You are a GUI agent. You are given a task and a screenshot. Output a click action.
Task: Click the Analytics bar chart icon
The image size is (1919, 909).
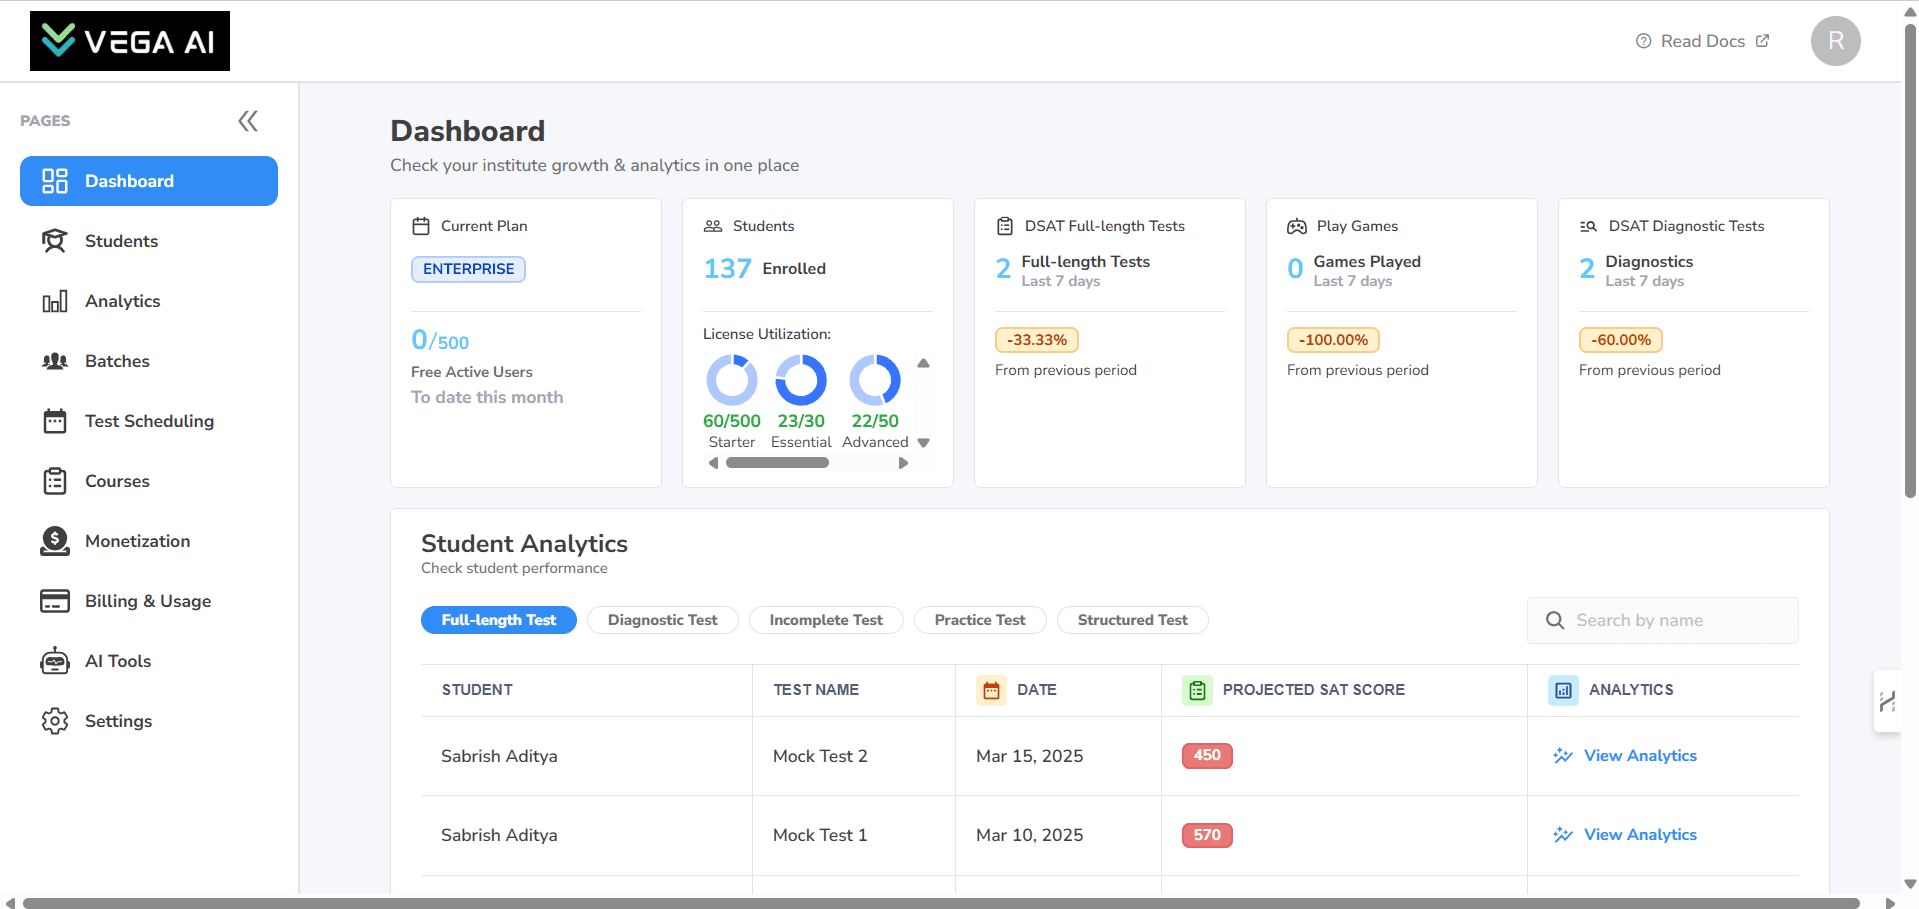(55, 301)
